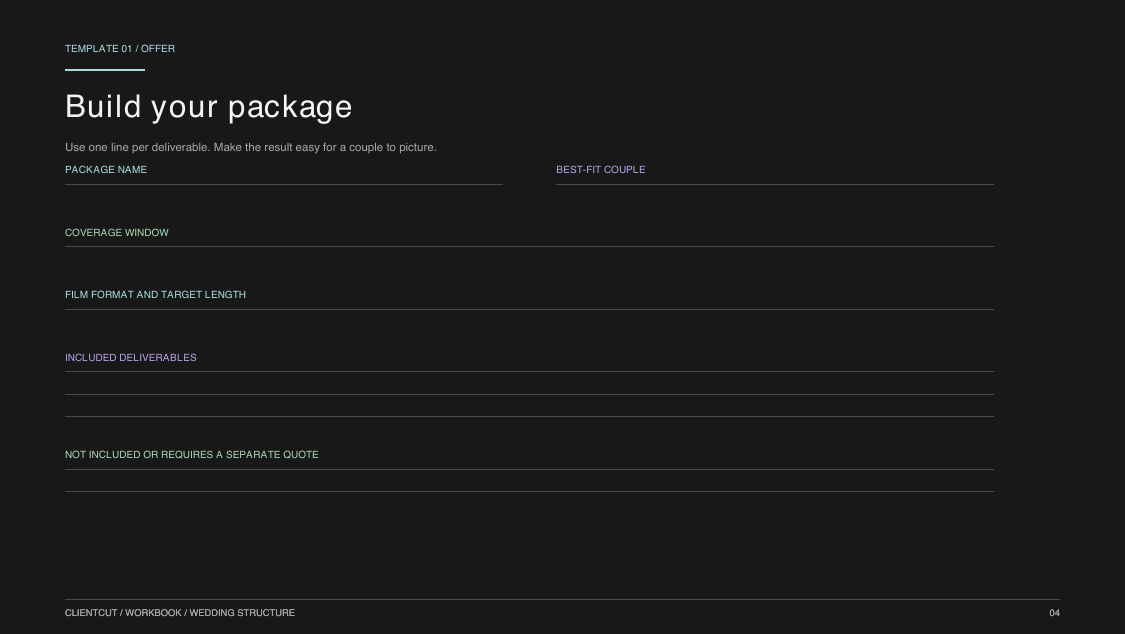
Task: Click the page number 04
Action: pyautogui.click(x=1055, y=613)
